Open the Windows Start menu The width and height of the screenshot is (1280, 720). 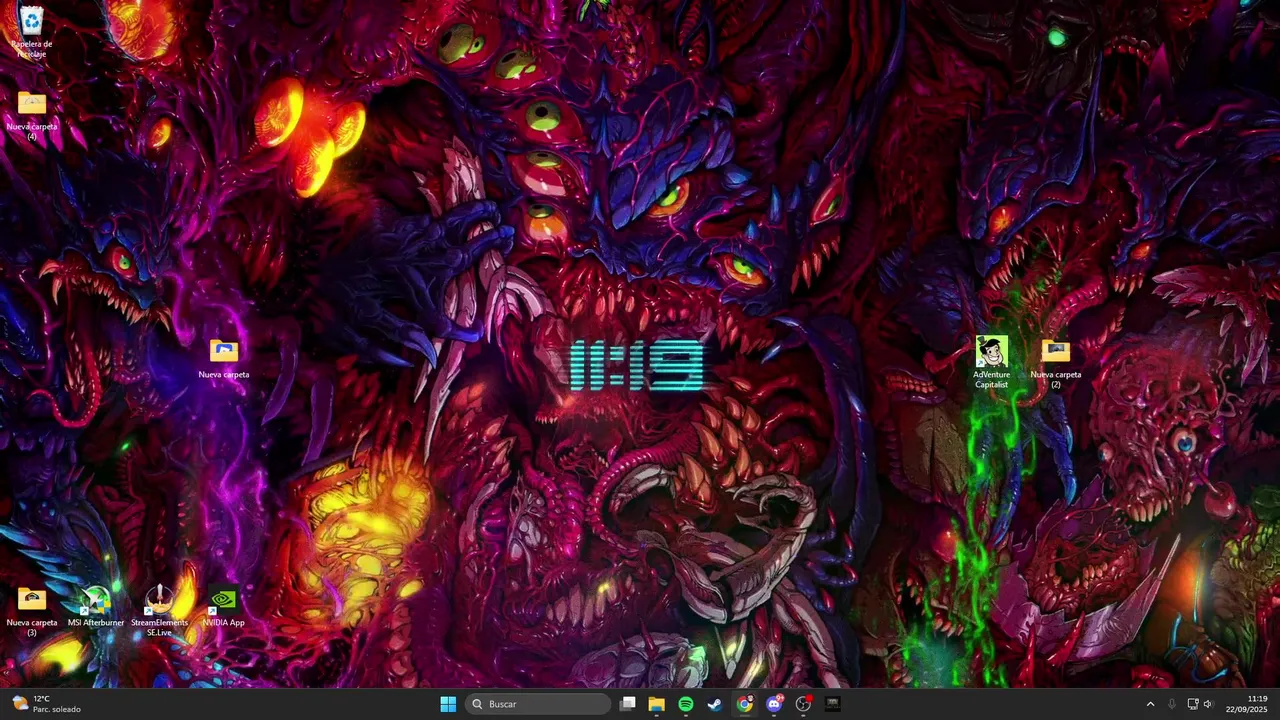point(448,704)
